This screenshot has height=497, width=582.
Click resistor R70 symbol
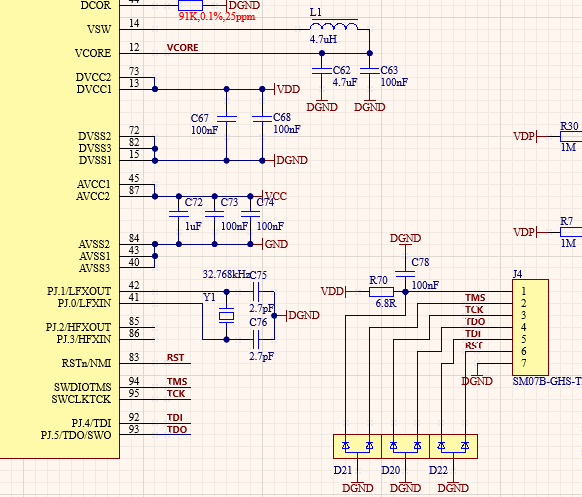(381, 292)
